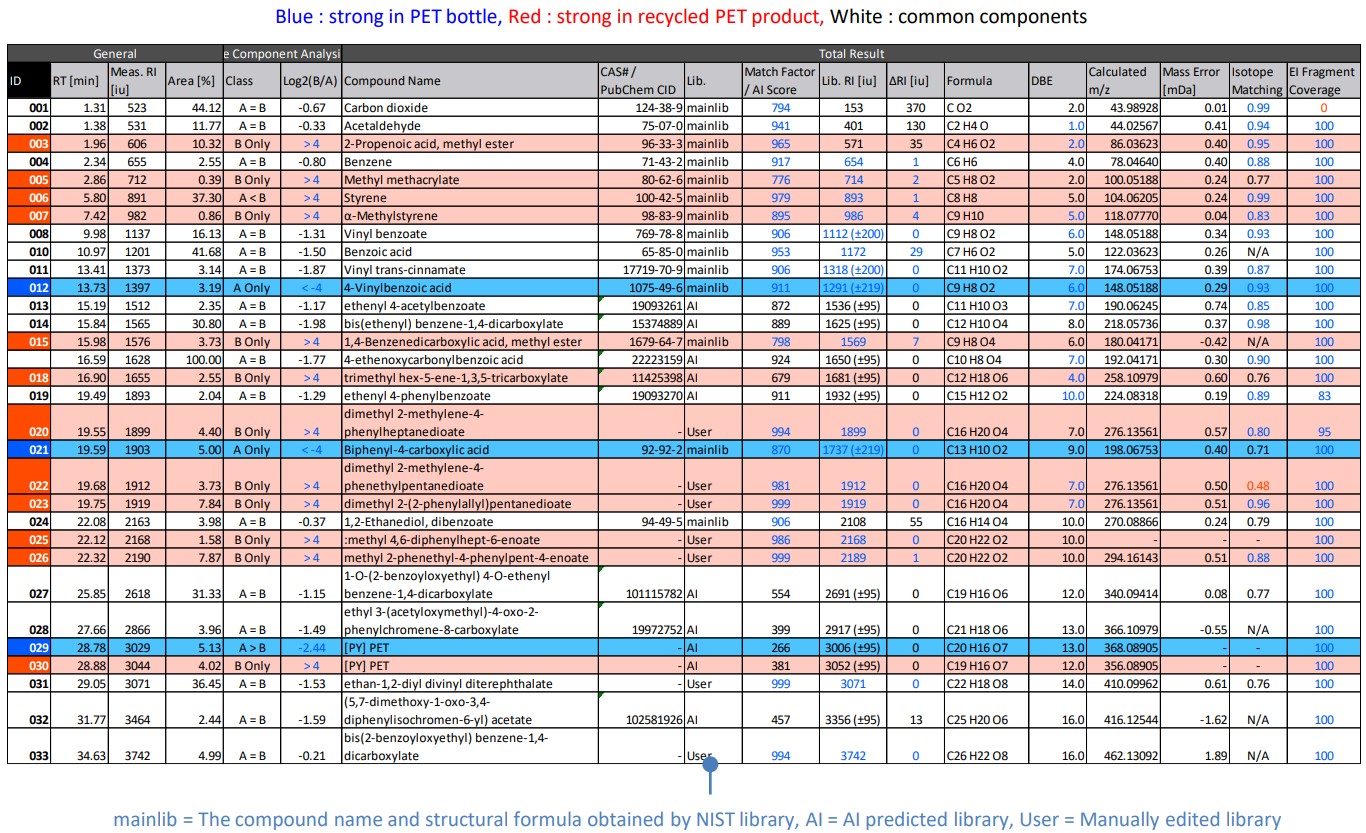Viewport: 1366px width, 833px height.
Task: Select the 'Area [%]' column header
Action: (194, 81)
